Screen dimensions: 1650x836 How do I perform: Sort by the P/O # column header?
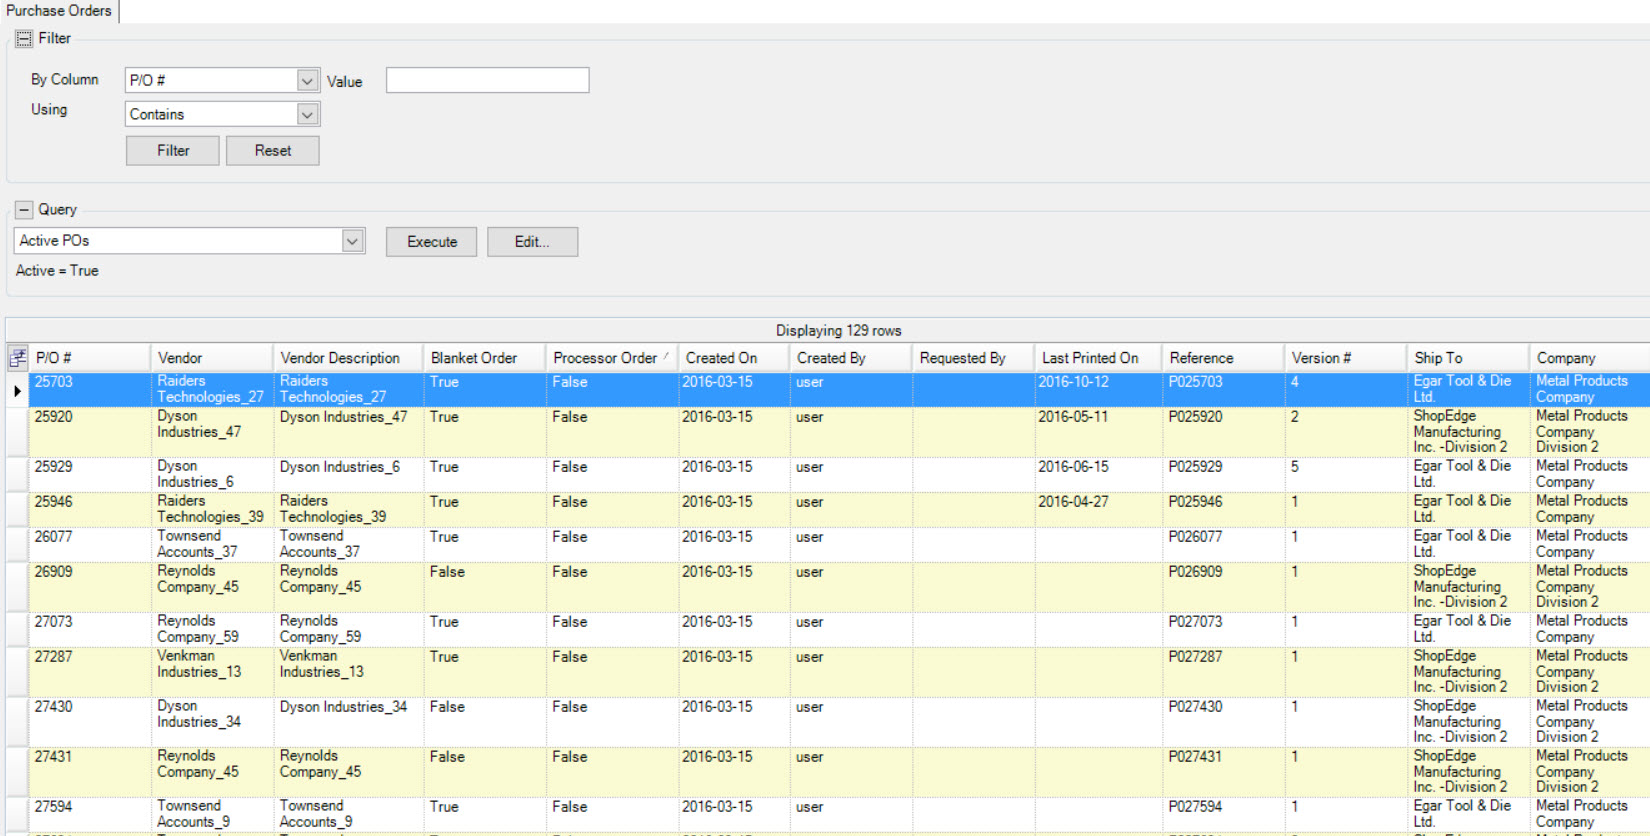pos(88,358)
